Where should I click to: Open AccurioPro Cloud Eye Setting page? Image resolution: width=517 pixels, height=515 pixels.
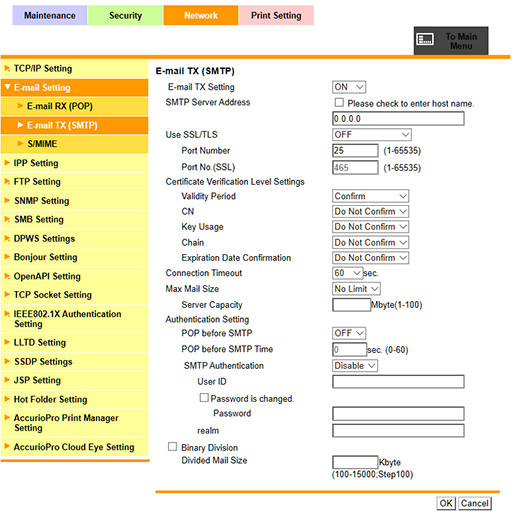point(74,447)
